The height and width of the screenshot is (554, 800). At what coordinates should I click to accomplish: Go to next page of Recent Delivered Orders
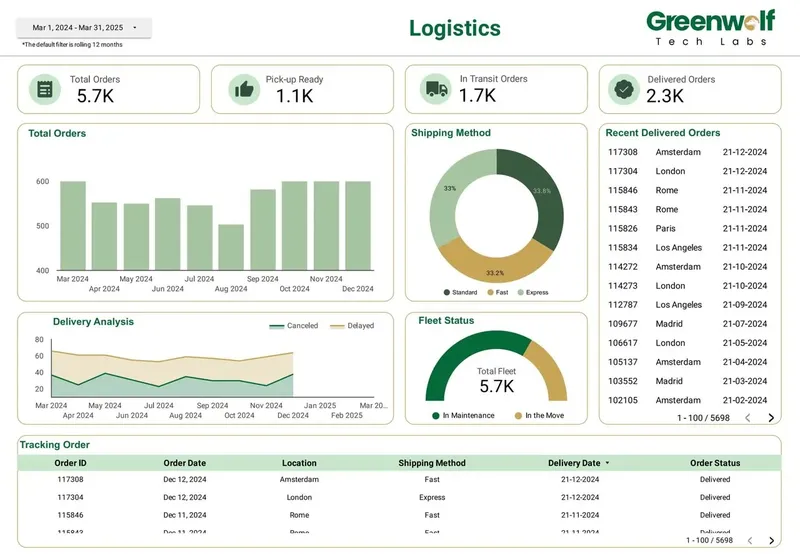pos(771,418)
